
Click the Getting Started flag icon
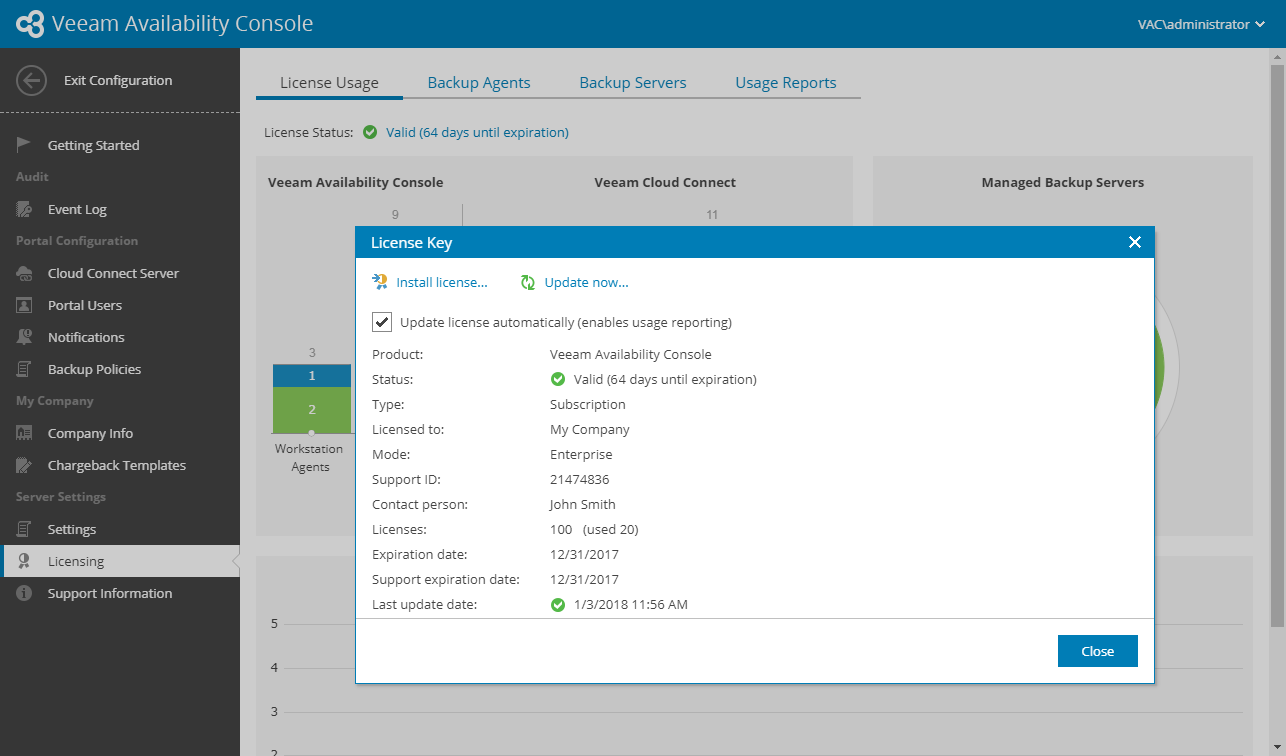coord(24,145)
